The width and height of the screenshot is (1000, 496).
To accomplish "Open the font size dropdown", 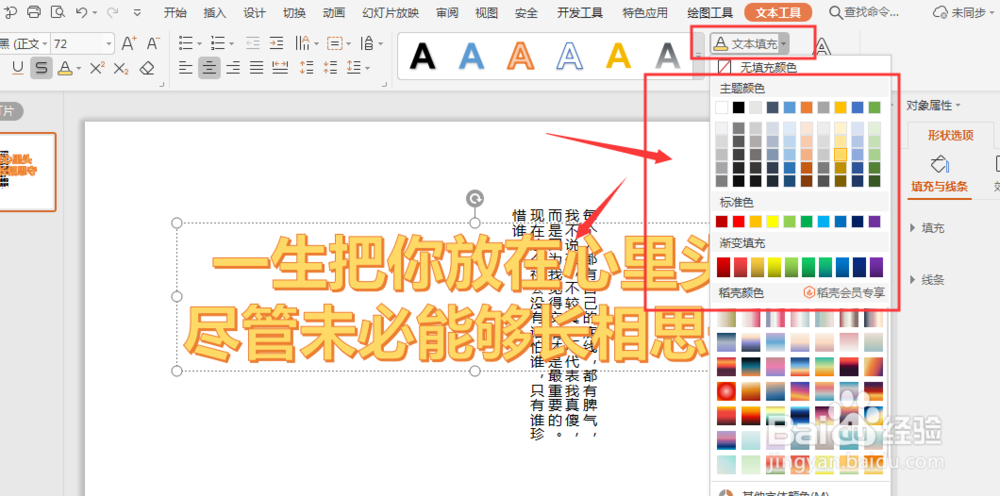I will point(108,44).
